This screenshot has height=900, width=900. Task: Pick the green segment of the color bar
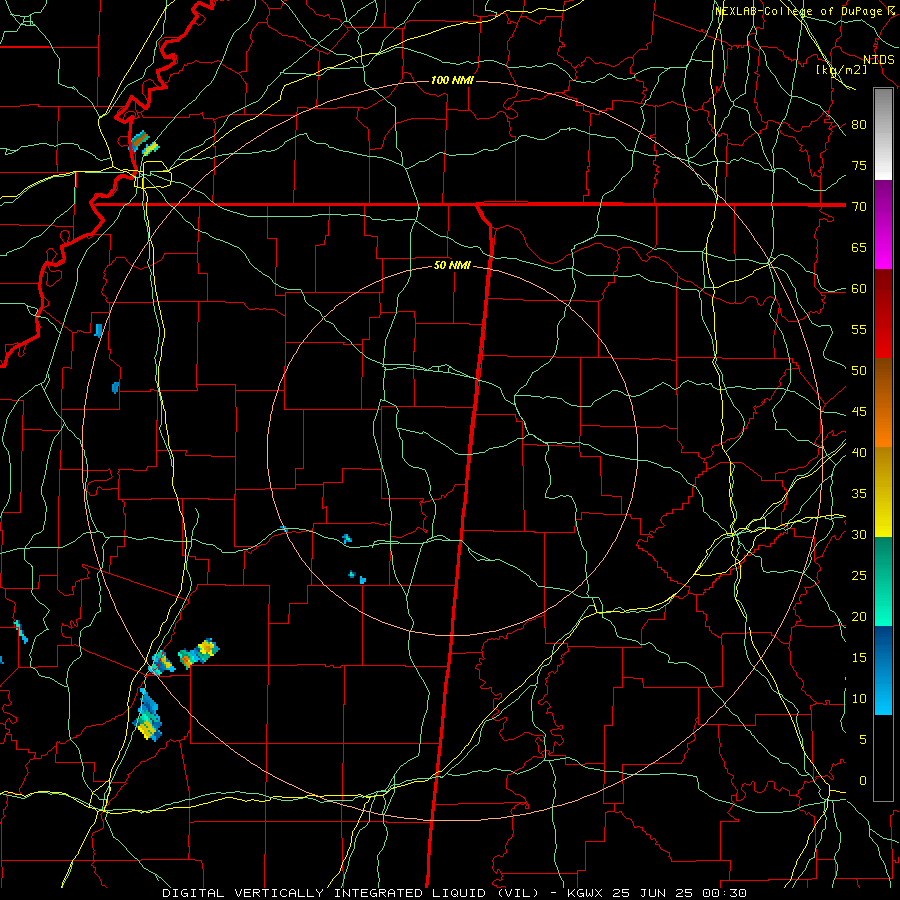[x=883, y=581]
